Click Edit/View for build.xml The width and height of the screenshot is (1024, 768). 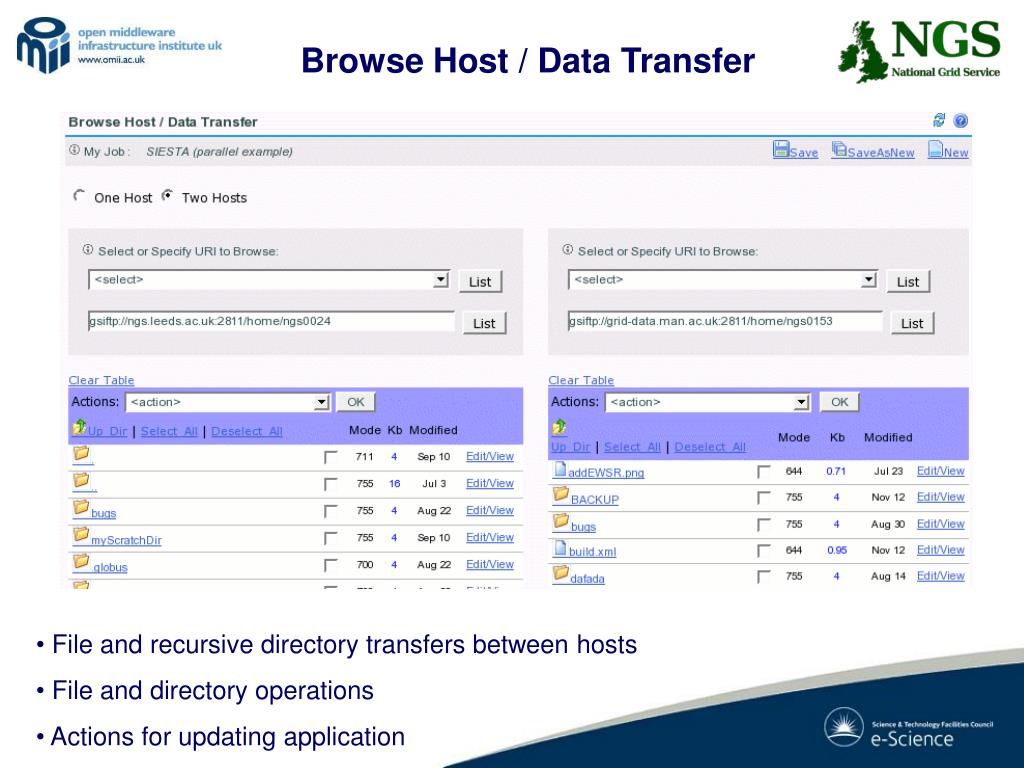pyautogui.click(x=940, y=550)
